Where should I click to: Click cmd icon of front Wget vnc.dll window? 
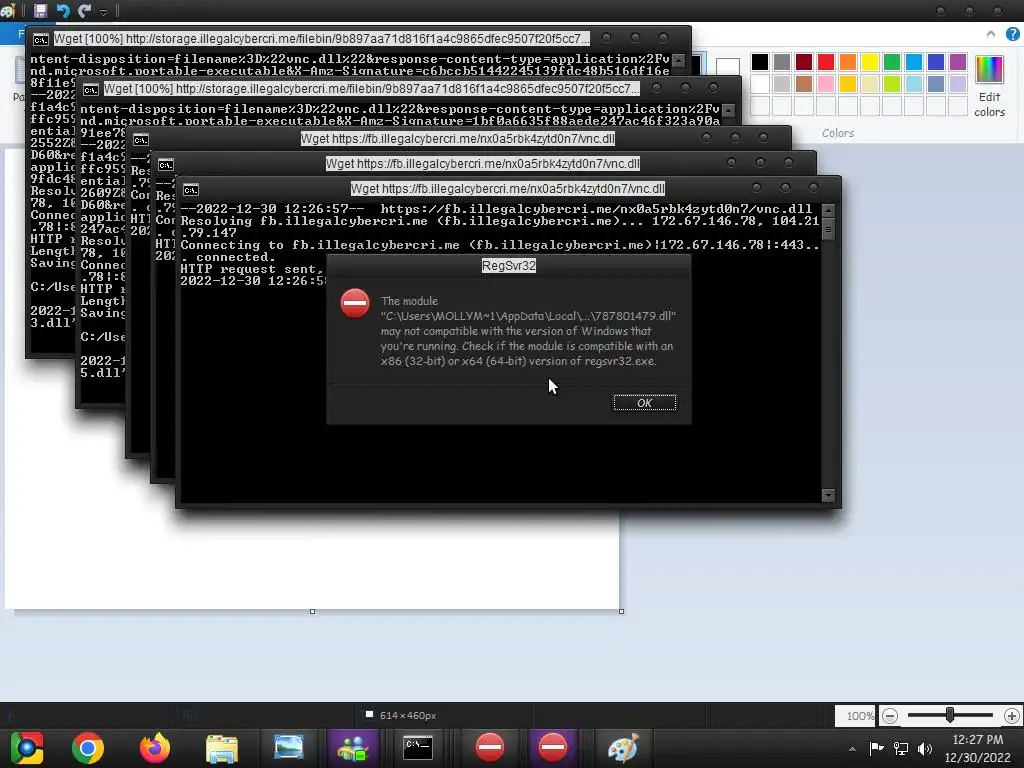click(x=190, y=190)
